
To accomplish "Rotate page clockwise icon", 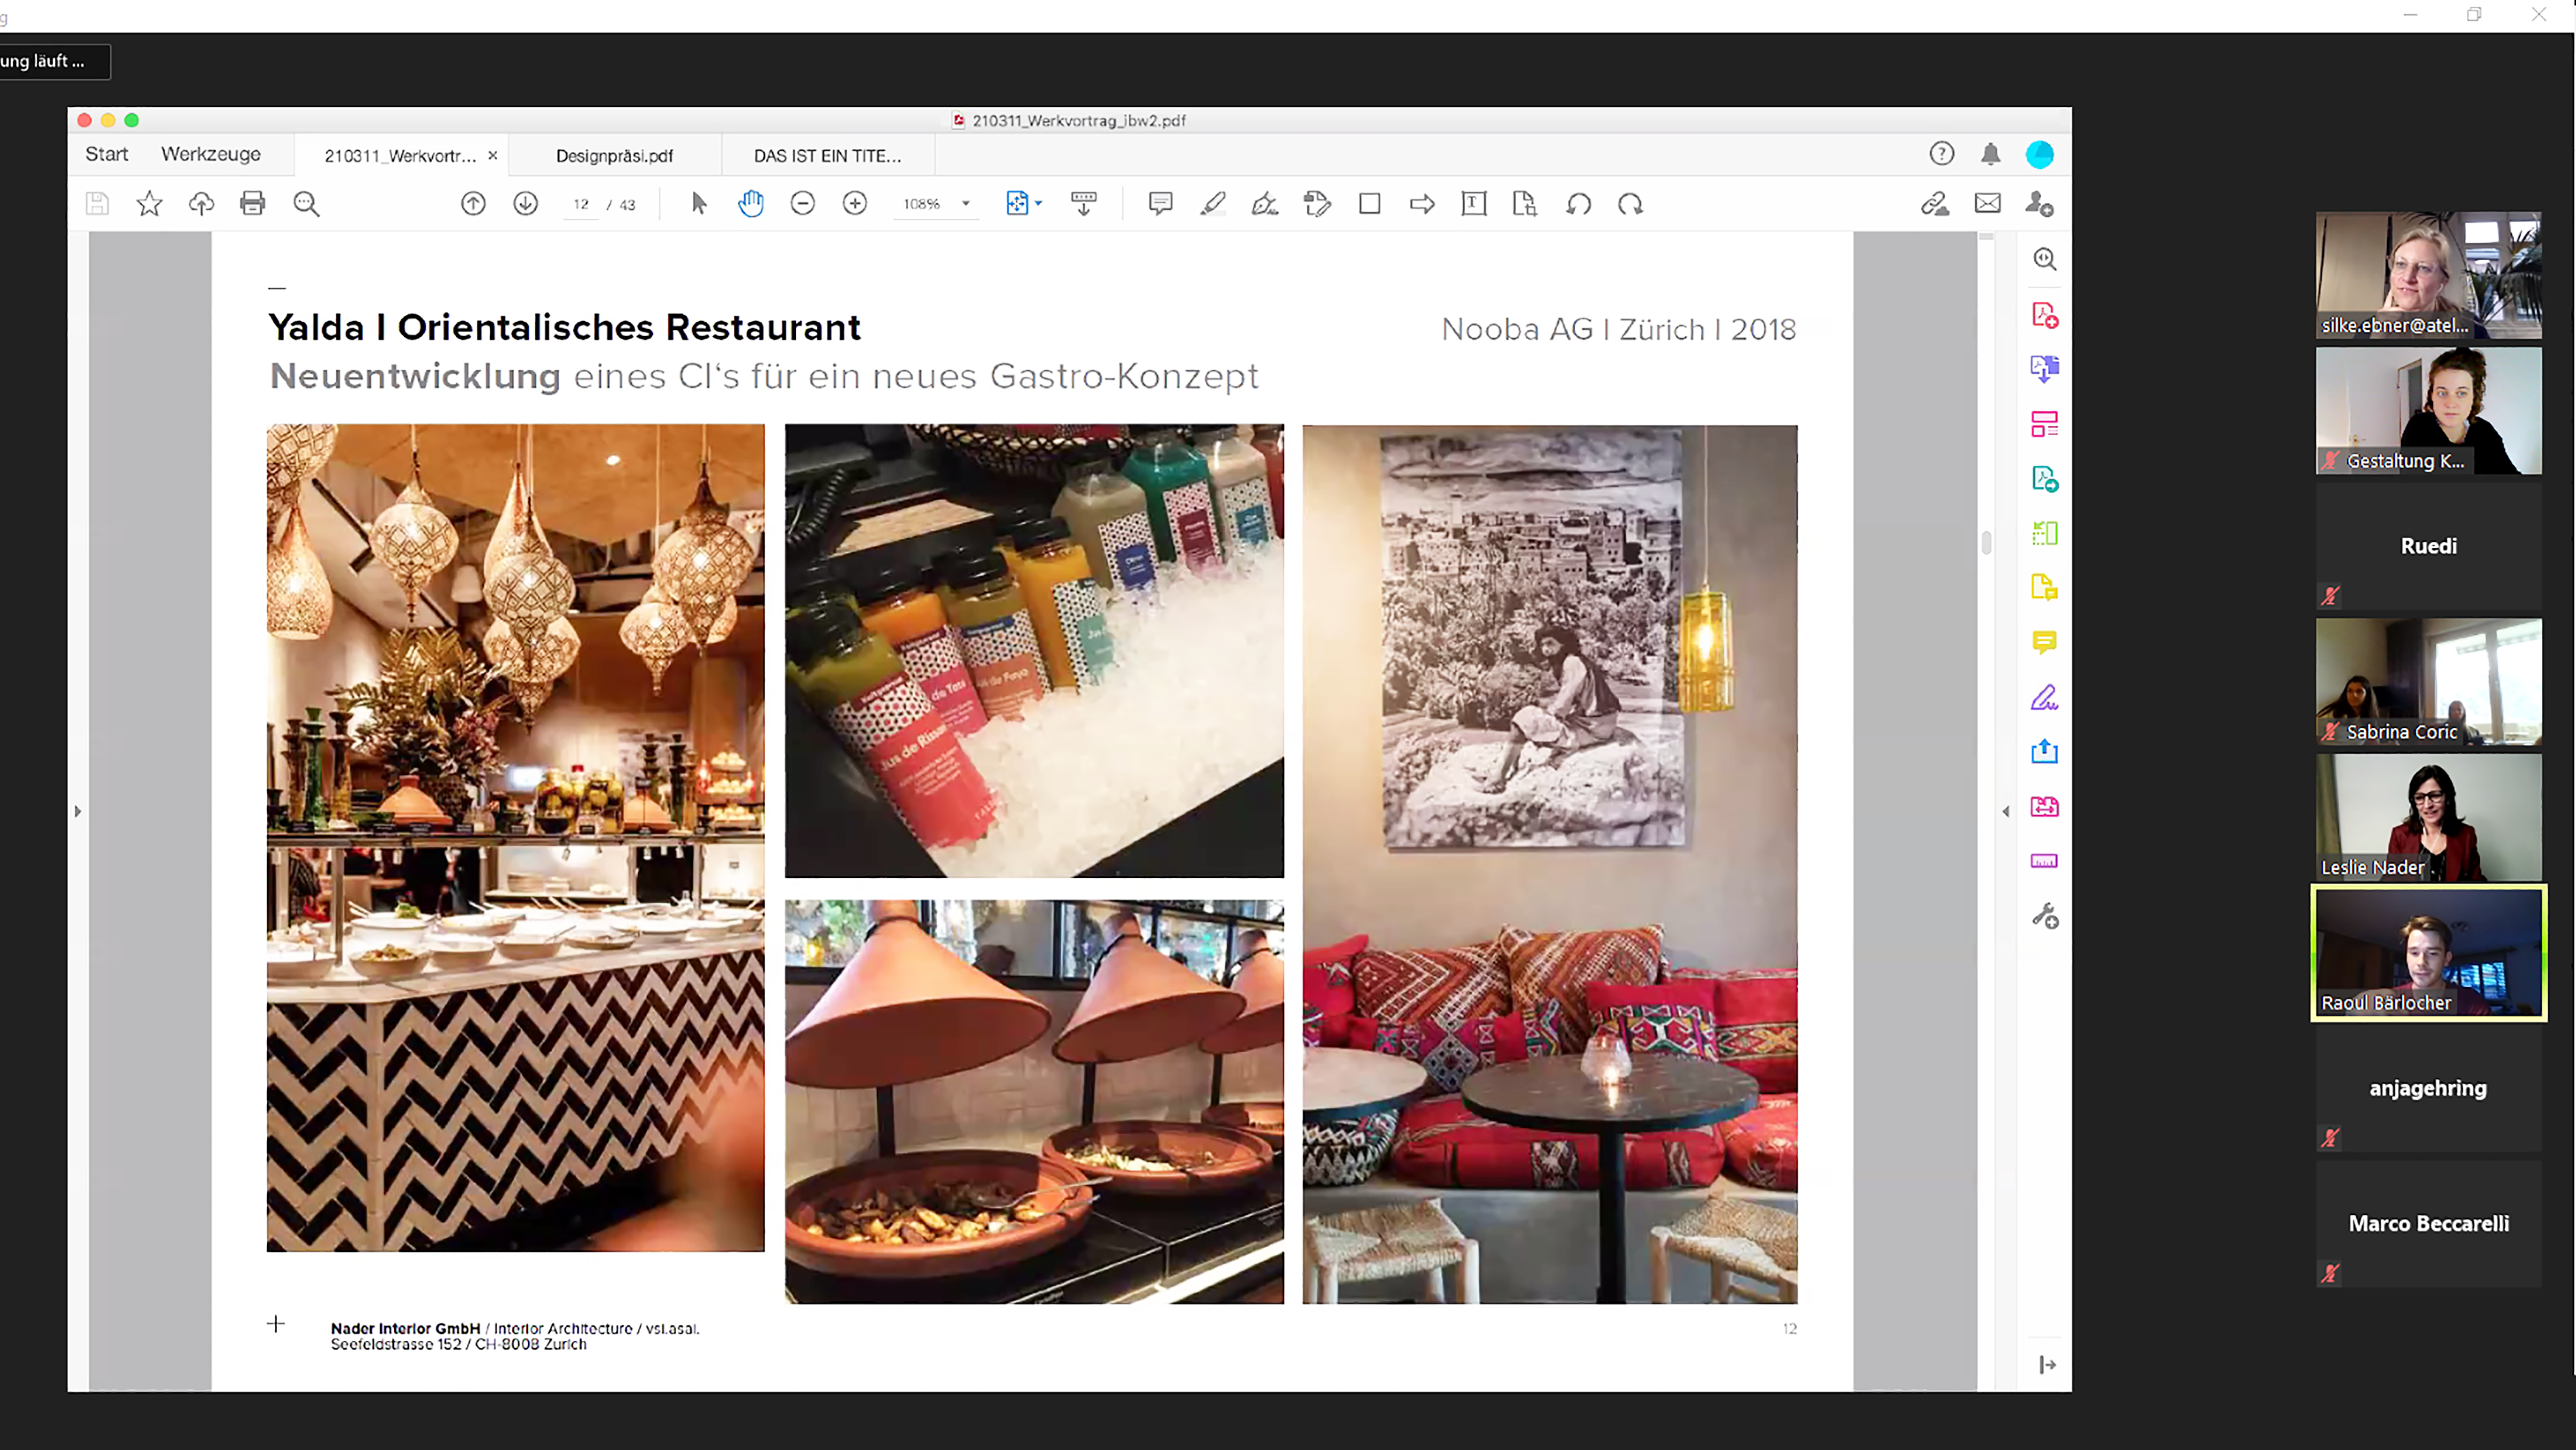I will 1630,204.
